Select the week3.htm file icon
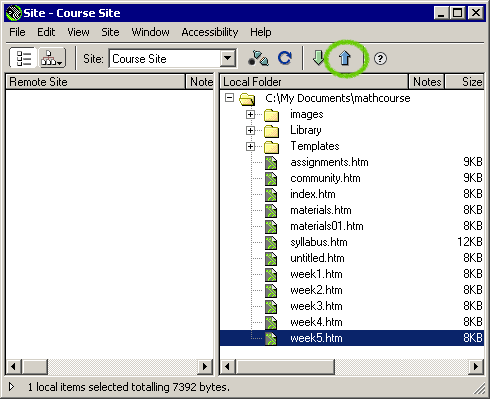Image resolution: width=490 pixels, height=399 pixels. (x=271, y=307)
